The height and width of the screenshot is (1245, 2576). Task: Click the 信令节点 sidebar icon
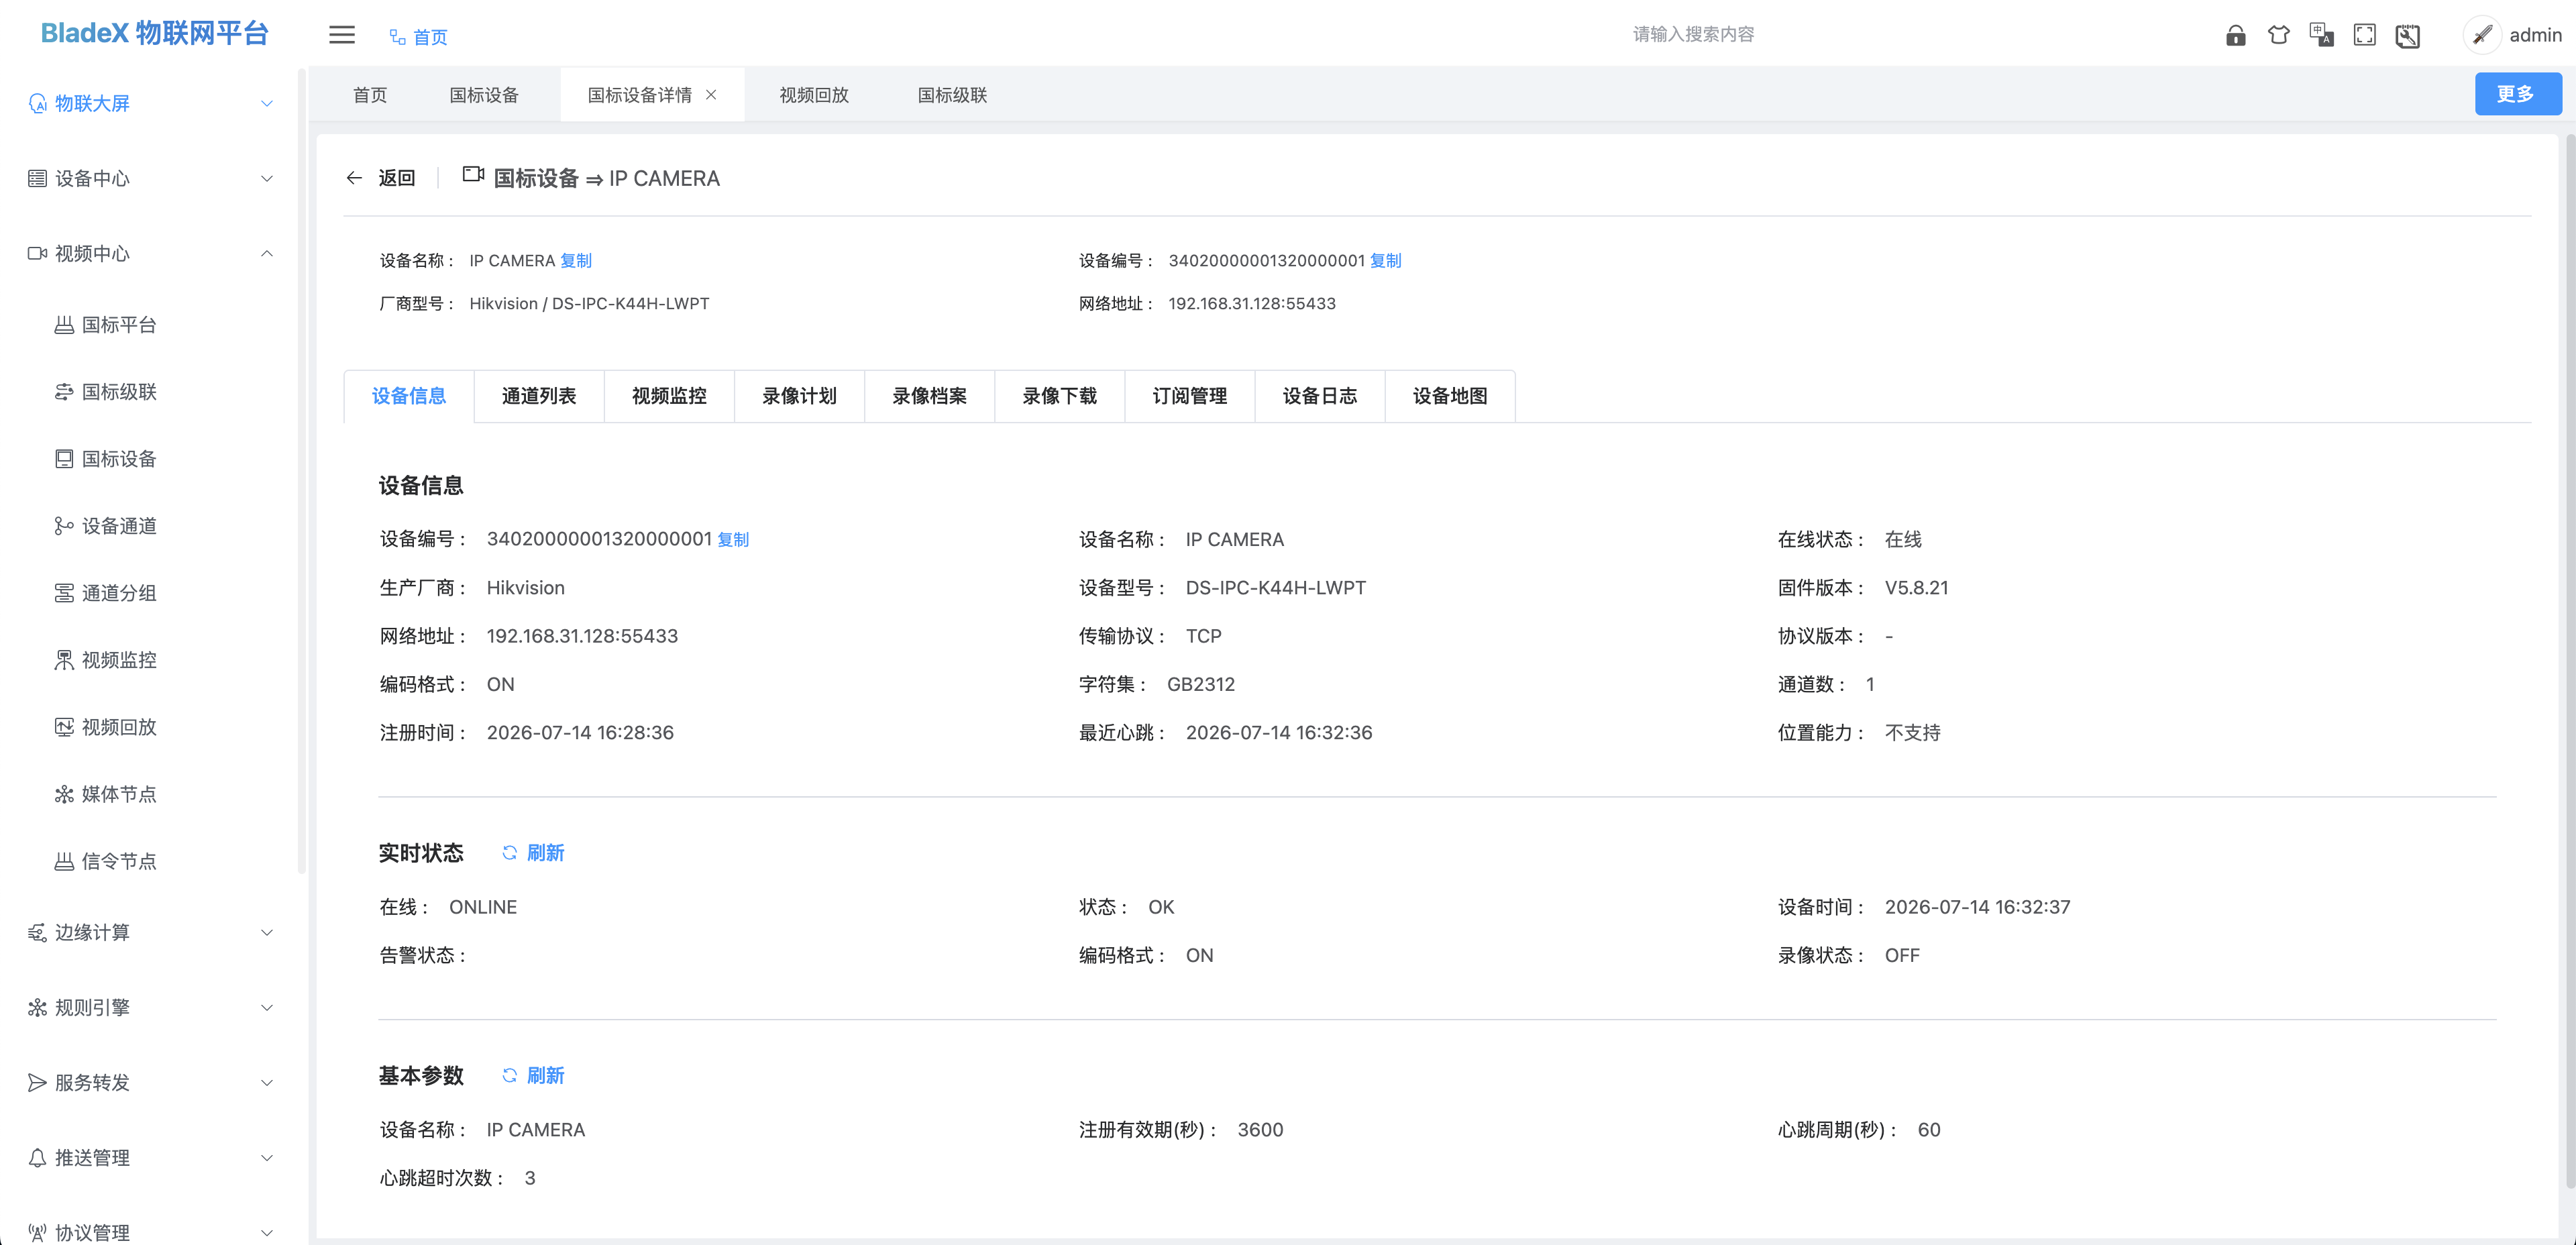[x=64, y=861]
